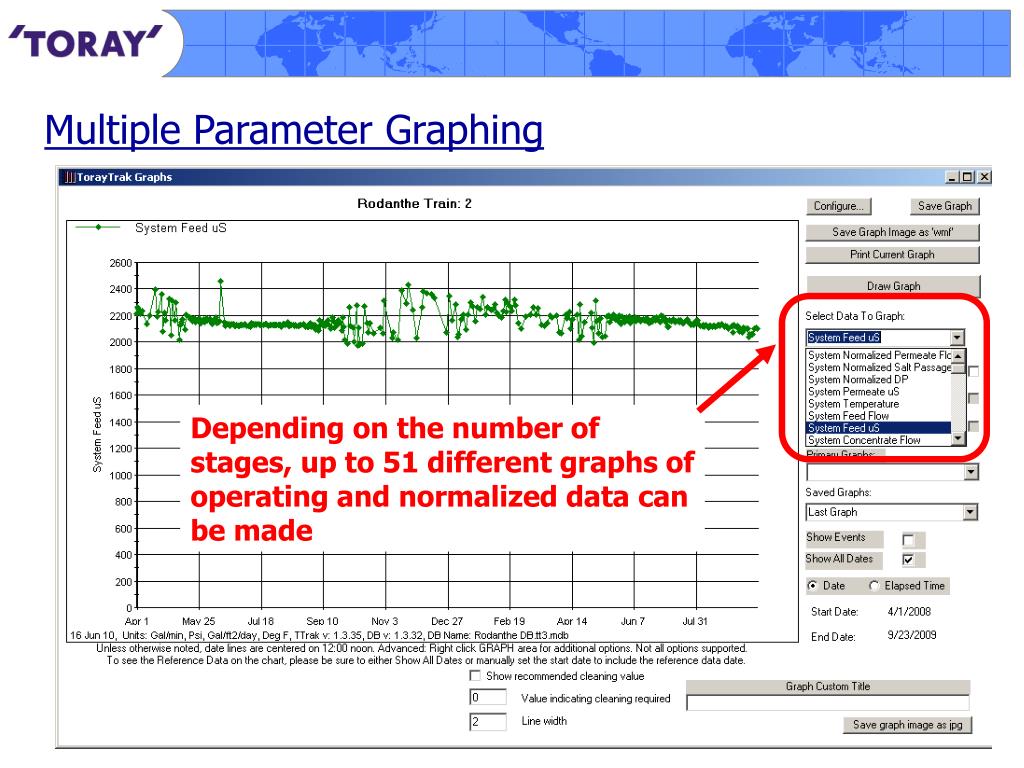Image resolution: width=1024 pixels, height=768 pixels.
Task: Minimize the TorayTrak Graphs window
Action: pyautogui.click(x=952, y=177)
